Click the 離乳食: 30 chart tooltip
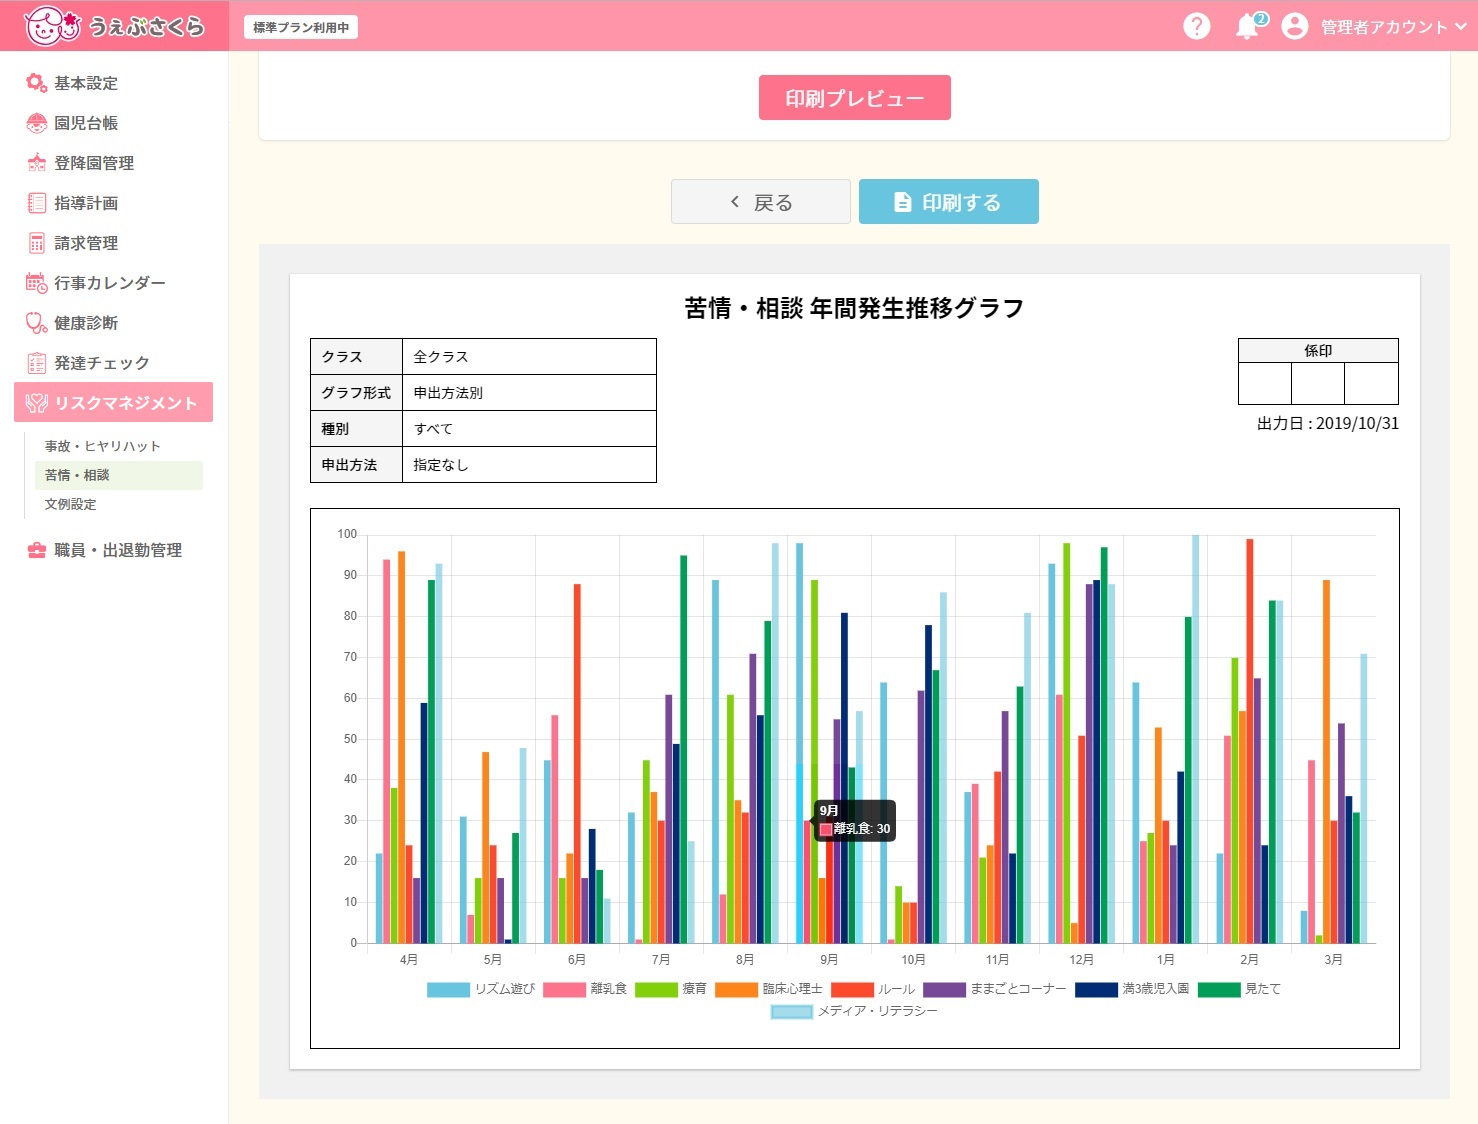 coord(854,820)
